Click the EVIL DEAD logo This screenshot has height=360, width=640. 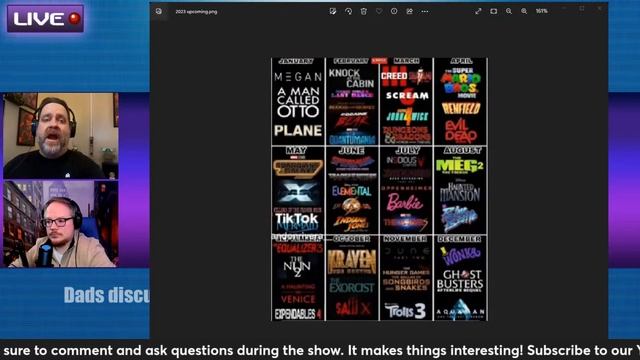coord(461,131)
